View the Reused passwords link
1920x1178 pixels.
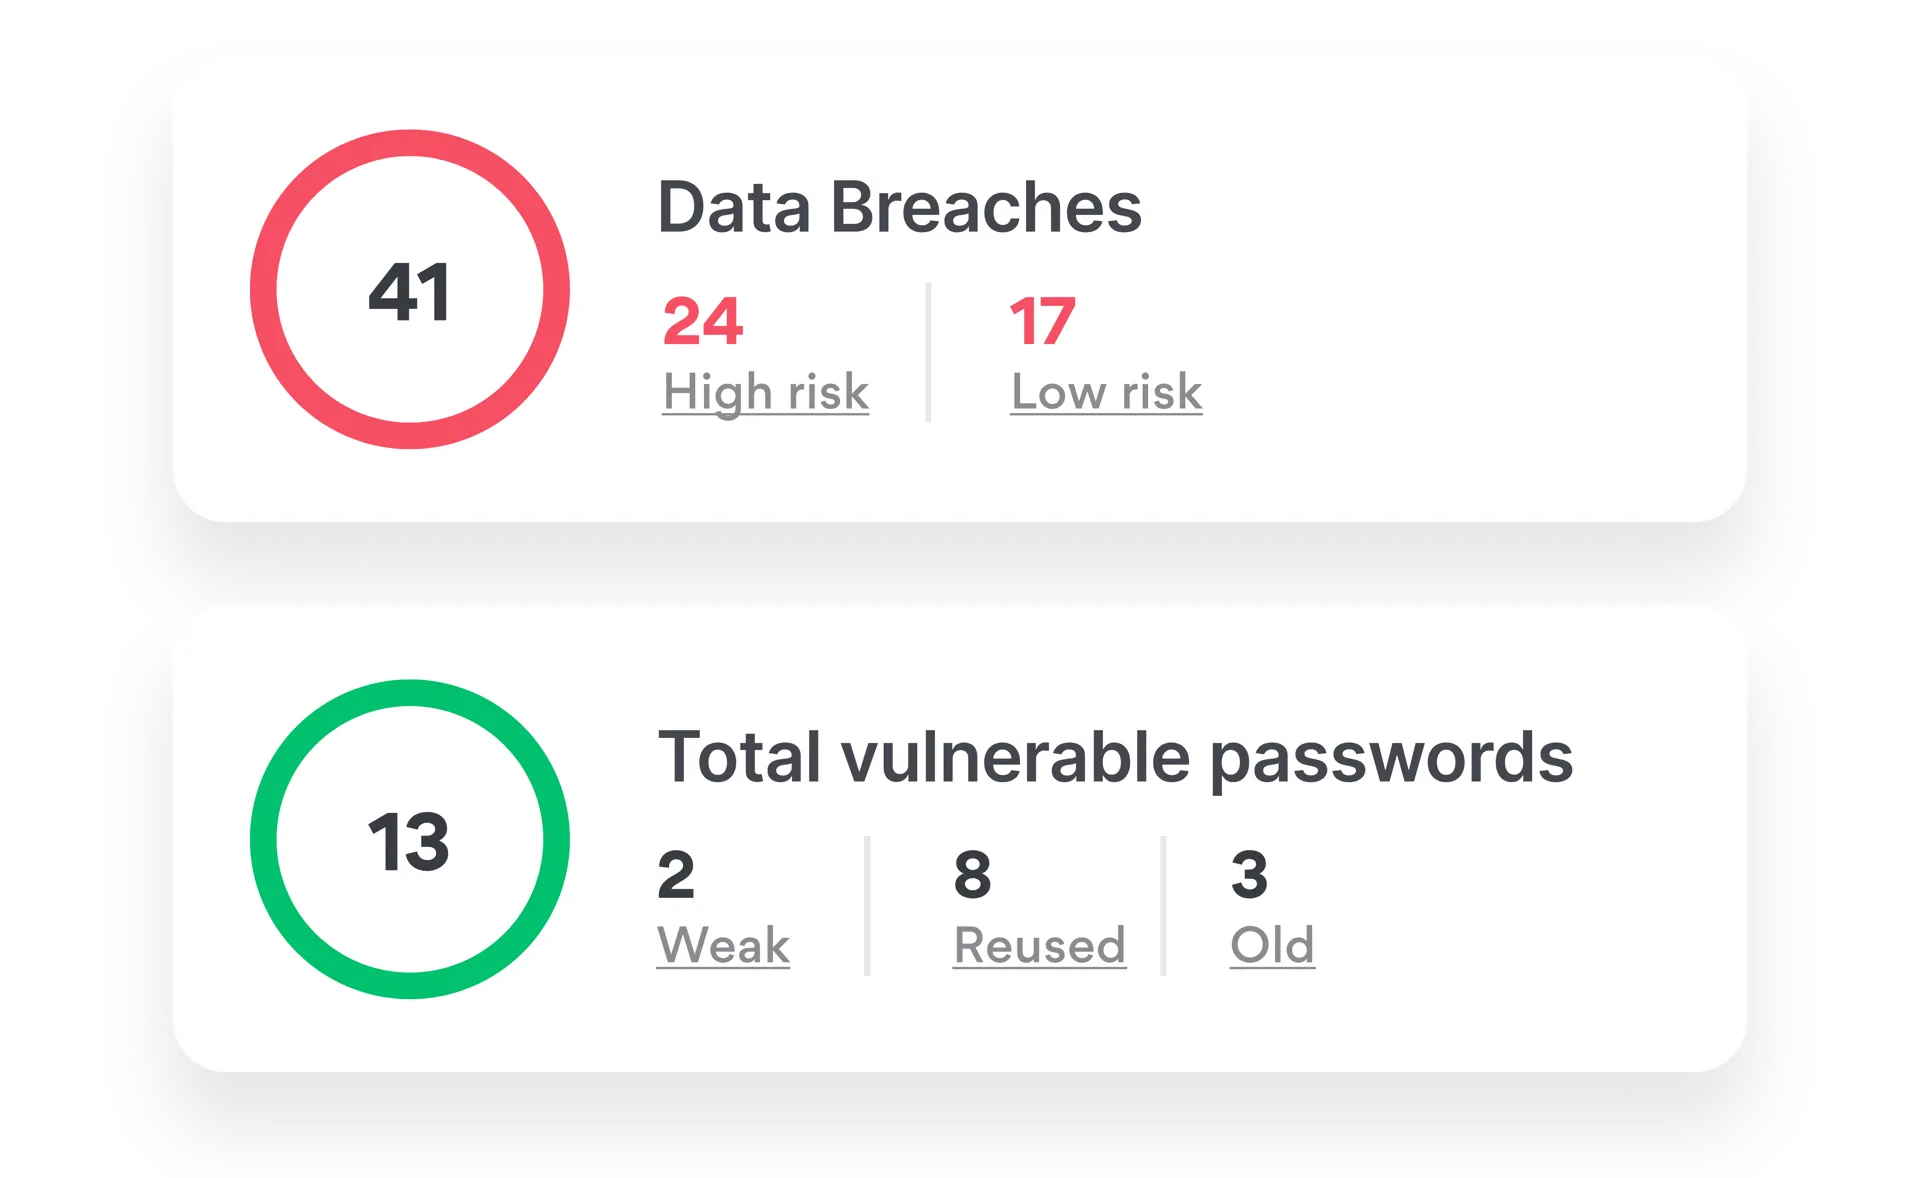tap(1039, 945)
